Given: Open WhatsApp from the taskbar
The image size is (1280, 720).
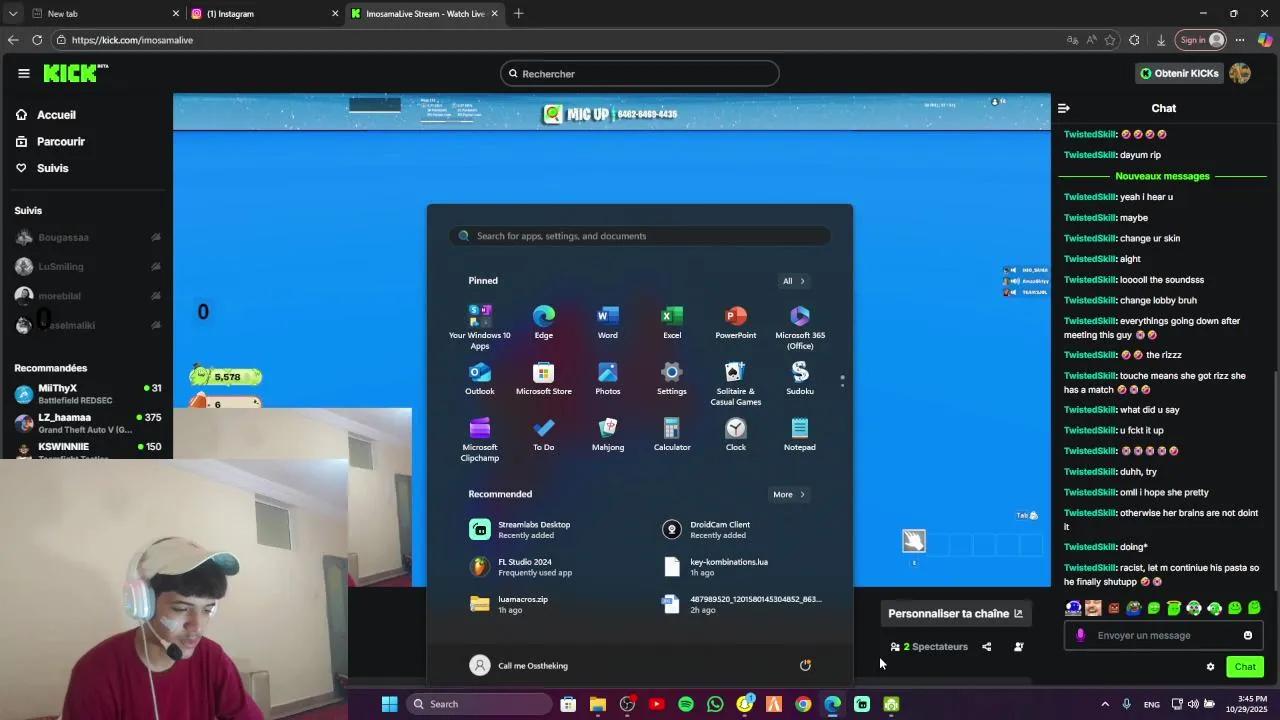Looking at the screenshot, I should [715, 704].
